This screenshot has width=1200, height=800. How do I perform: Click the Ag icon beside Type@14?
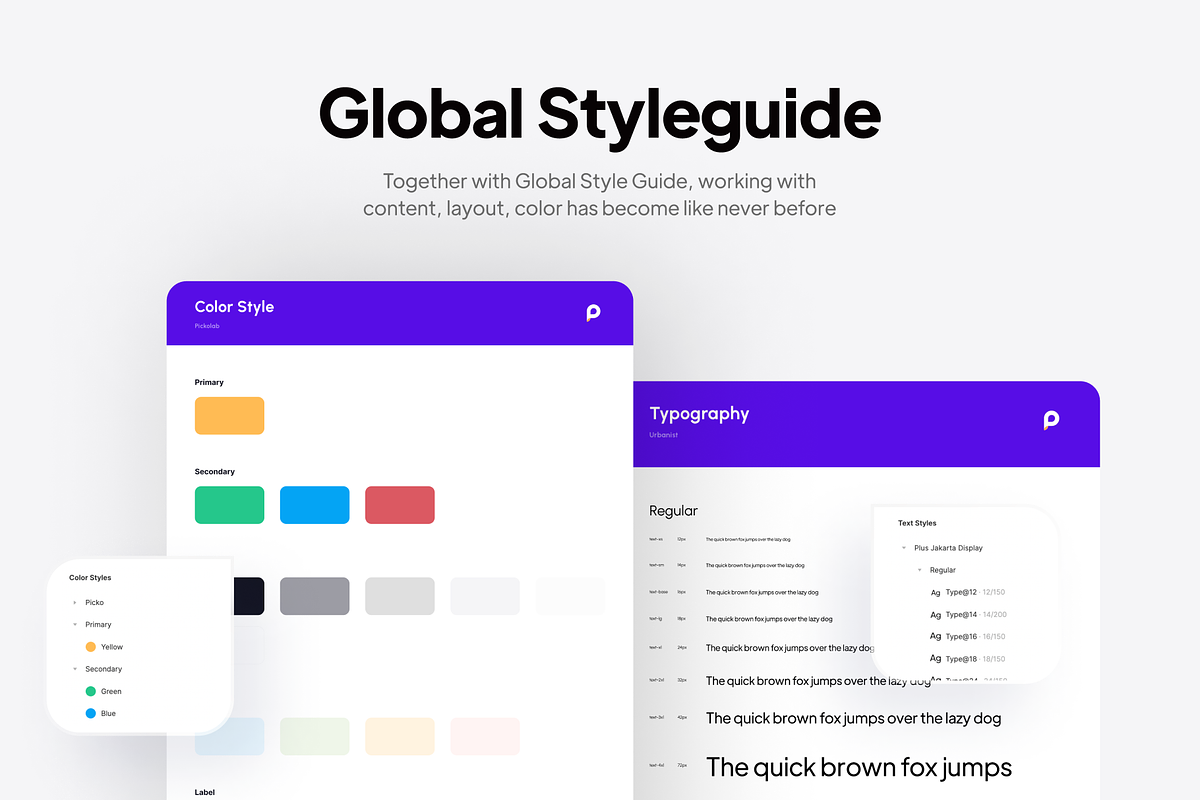pos(936,615)
